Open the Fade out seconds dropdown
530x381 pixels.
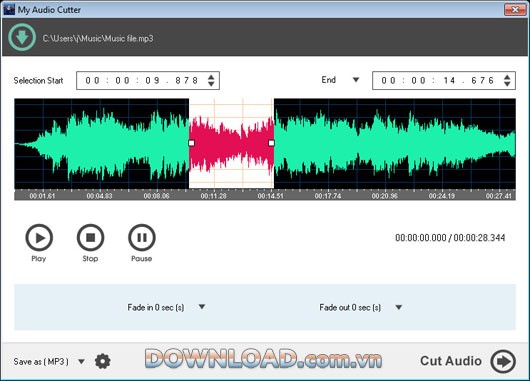[x=399, y=307]
